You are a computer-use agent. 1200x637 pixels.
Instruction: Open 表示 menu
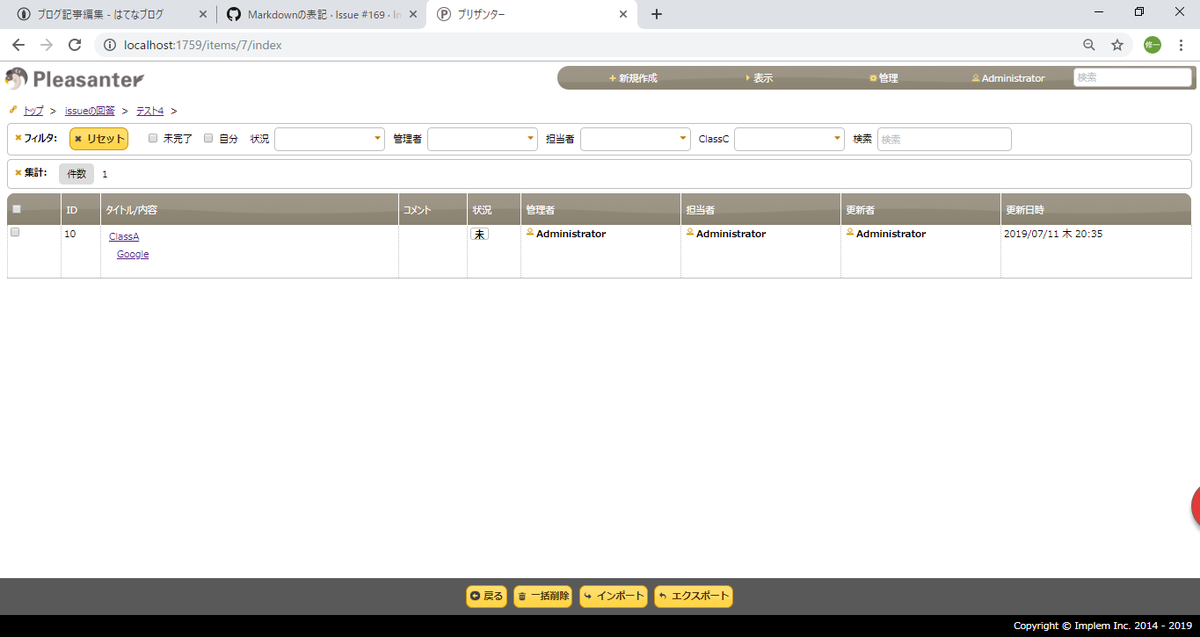759,78
